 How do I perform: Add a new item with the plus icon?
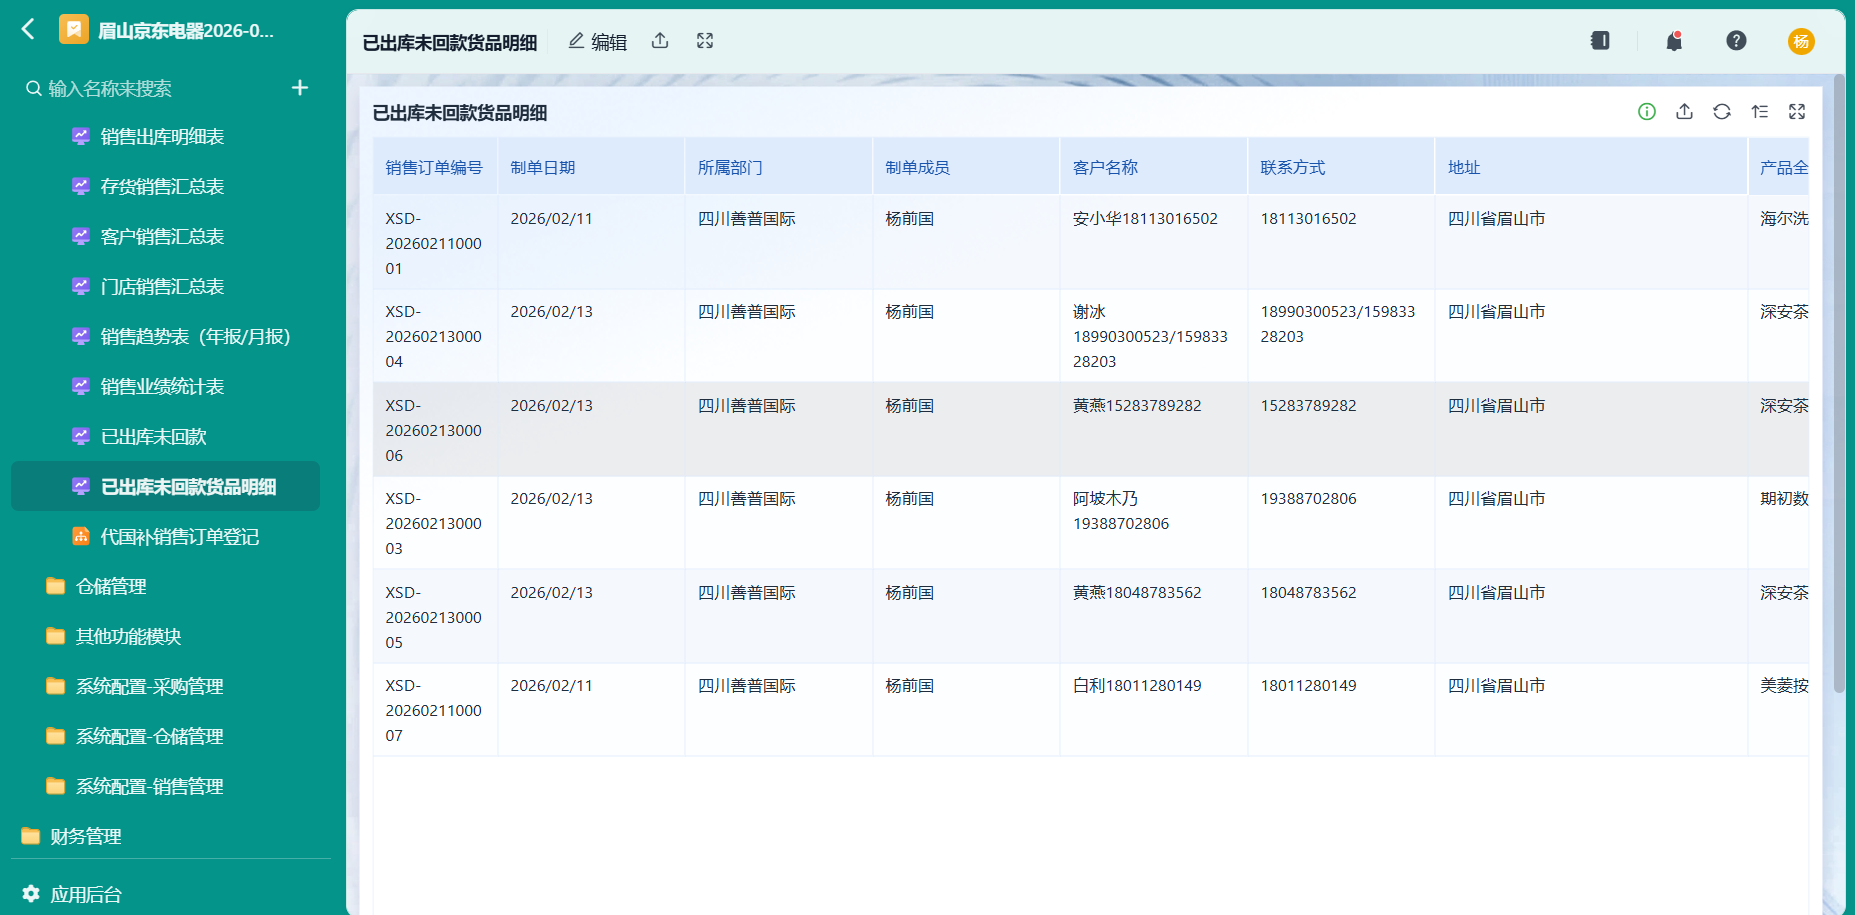[x=300, y=88]
